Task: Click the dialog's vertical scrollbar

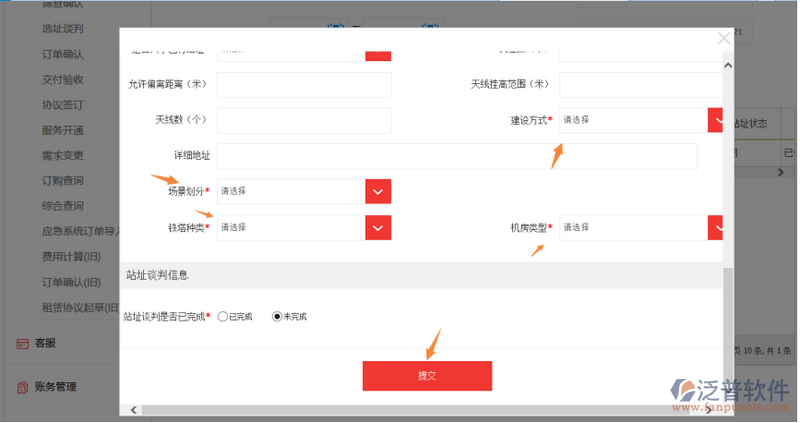Action: click(728, 300)
